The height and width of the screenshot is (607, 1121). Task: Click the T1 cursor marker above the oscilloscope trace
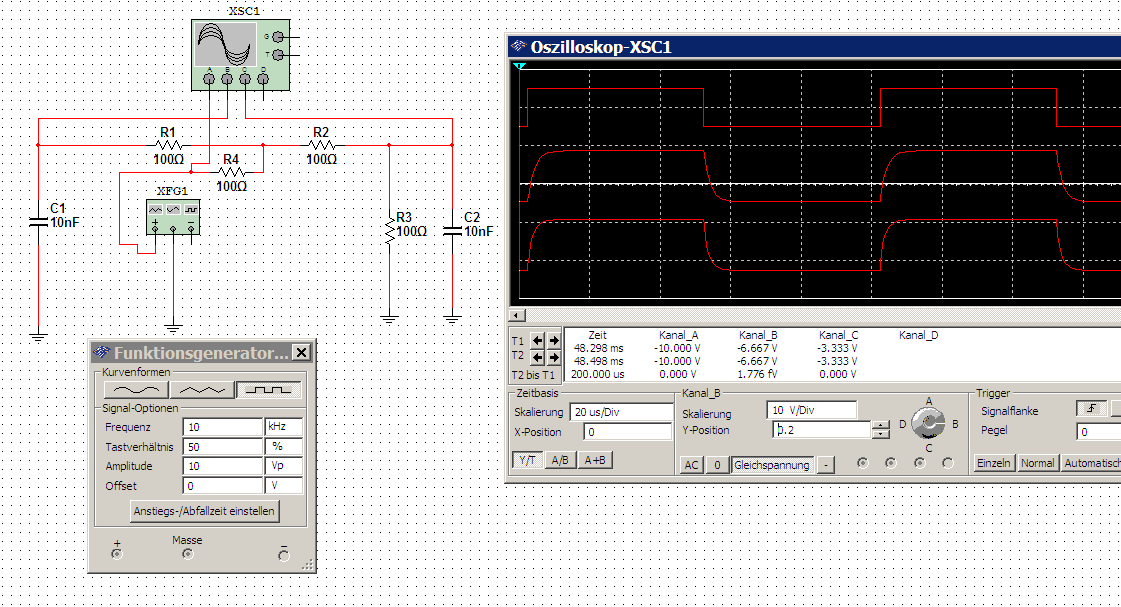click(520, 66)
